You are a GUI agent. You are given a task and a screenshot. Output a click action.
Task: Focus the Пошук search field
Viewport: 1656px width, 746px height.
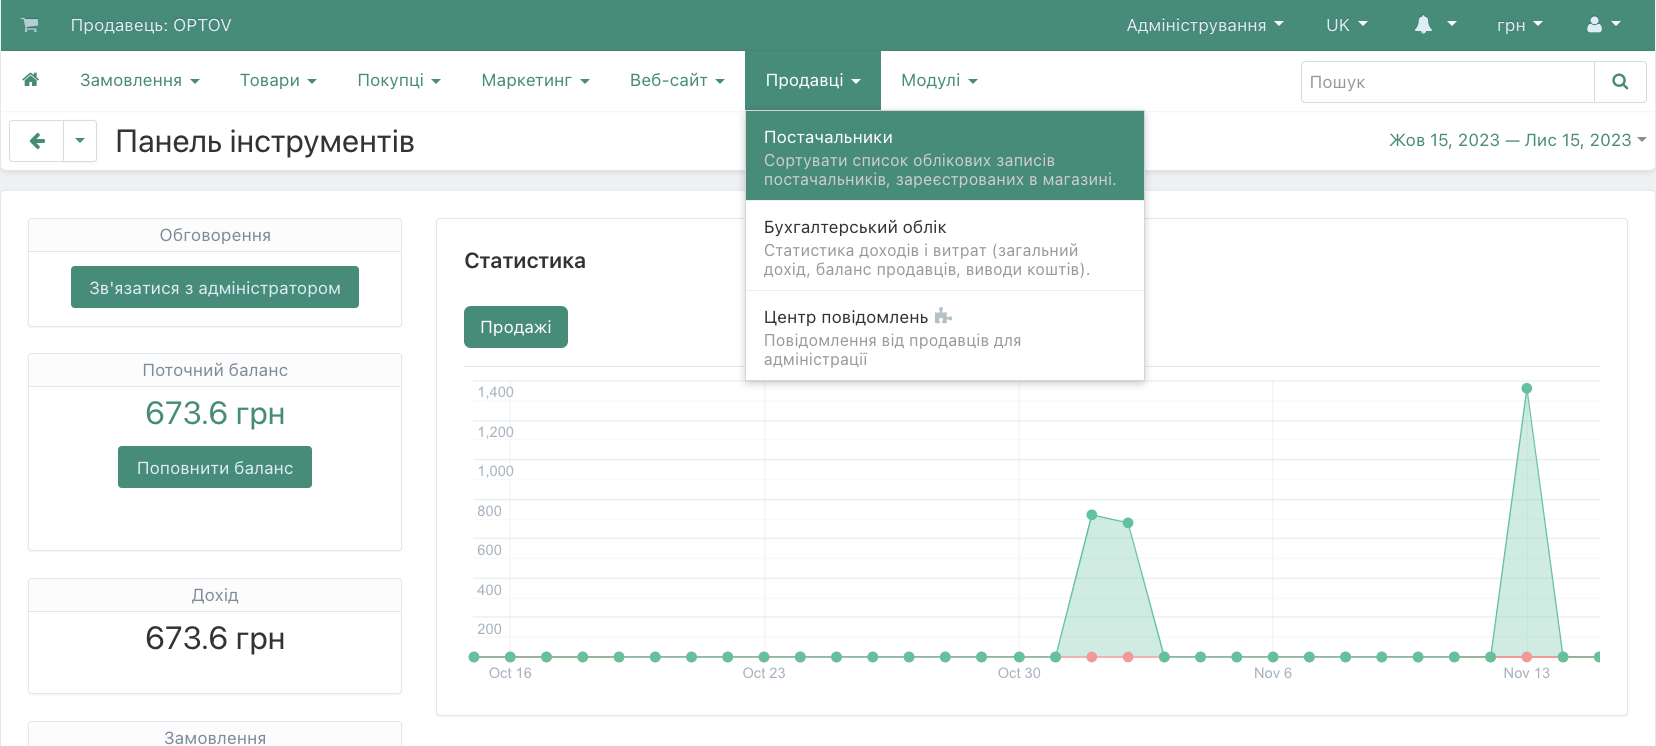coord(1447,82)
